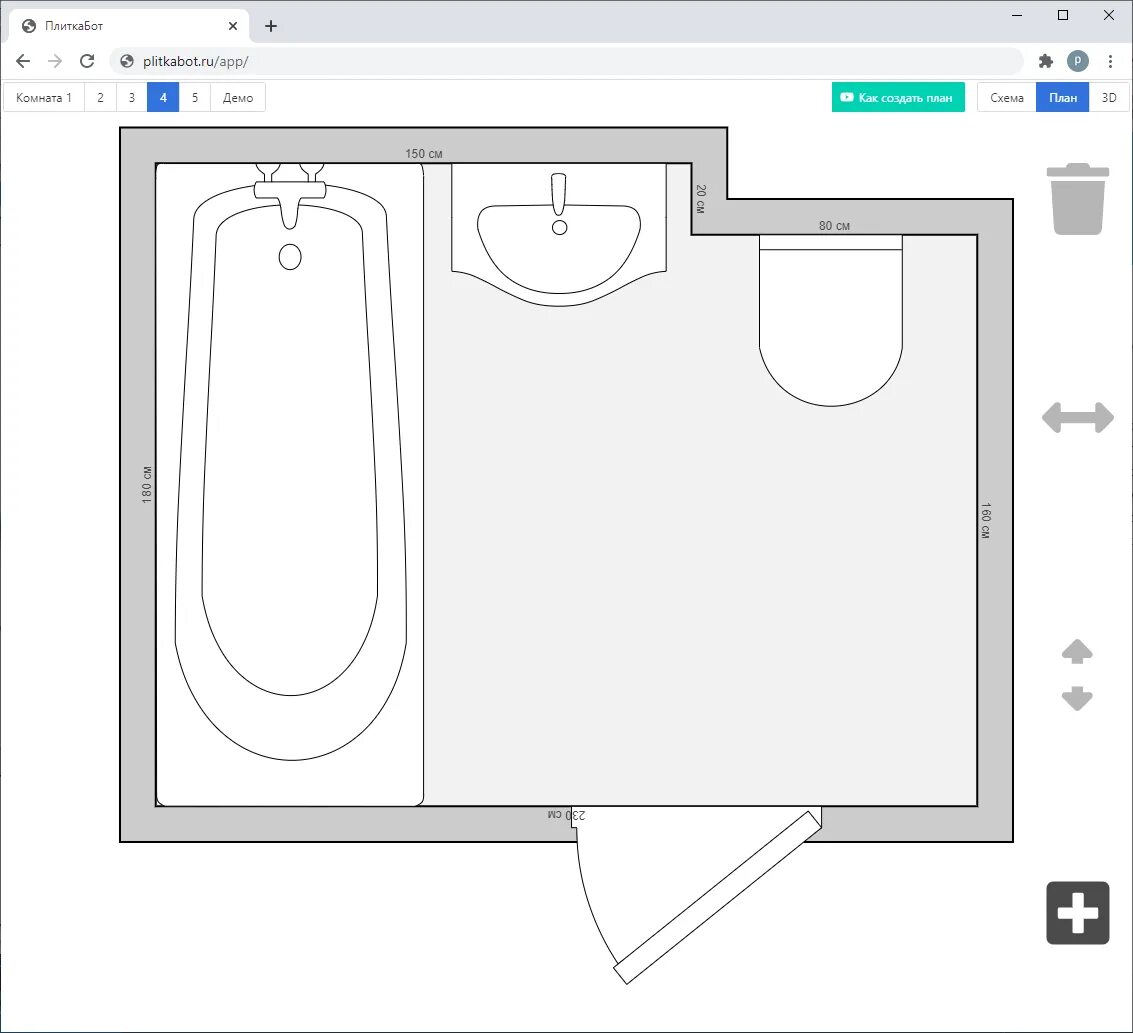This screenshot has height=1033, width=1133.
Task: Click the 180 см wall dimension
Action: click(x=147, y=484)
